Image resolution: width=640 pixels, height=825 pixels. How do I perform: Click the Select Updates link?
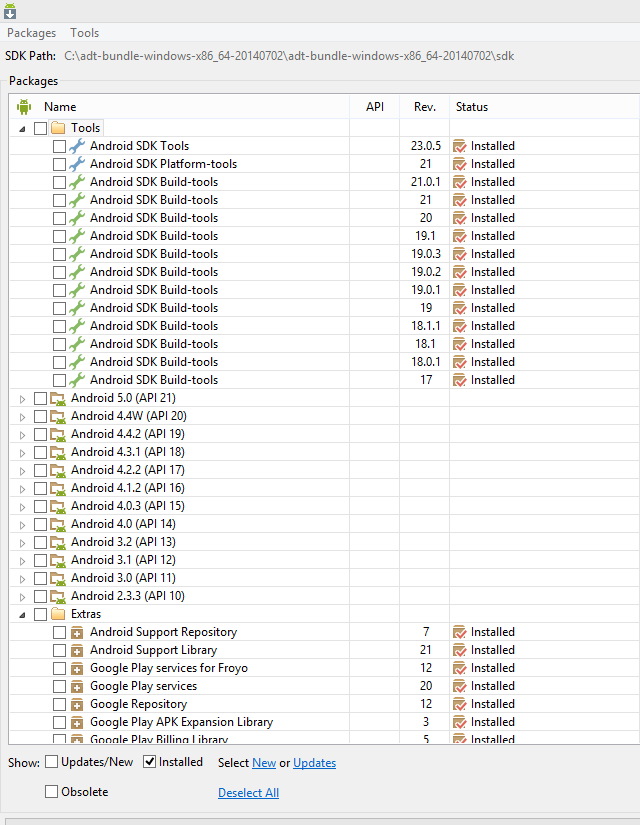[314, 763]
